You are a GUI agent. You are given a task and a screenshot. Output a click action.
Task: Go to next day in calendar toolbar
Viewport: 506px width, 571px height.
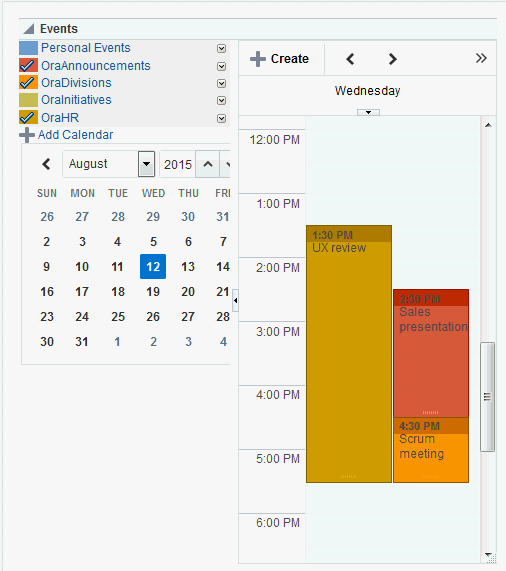392,59
